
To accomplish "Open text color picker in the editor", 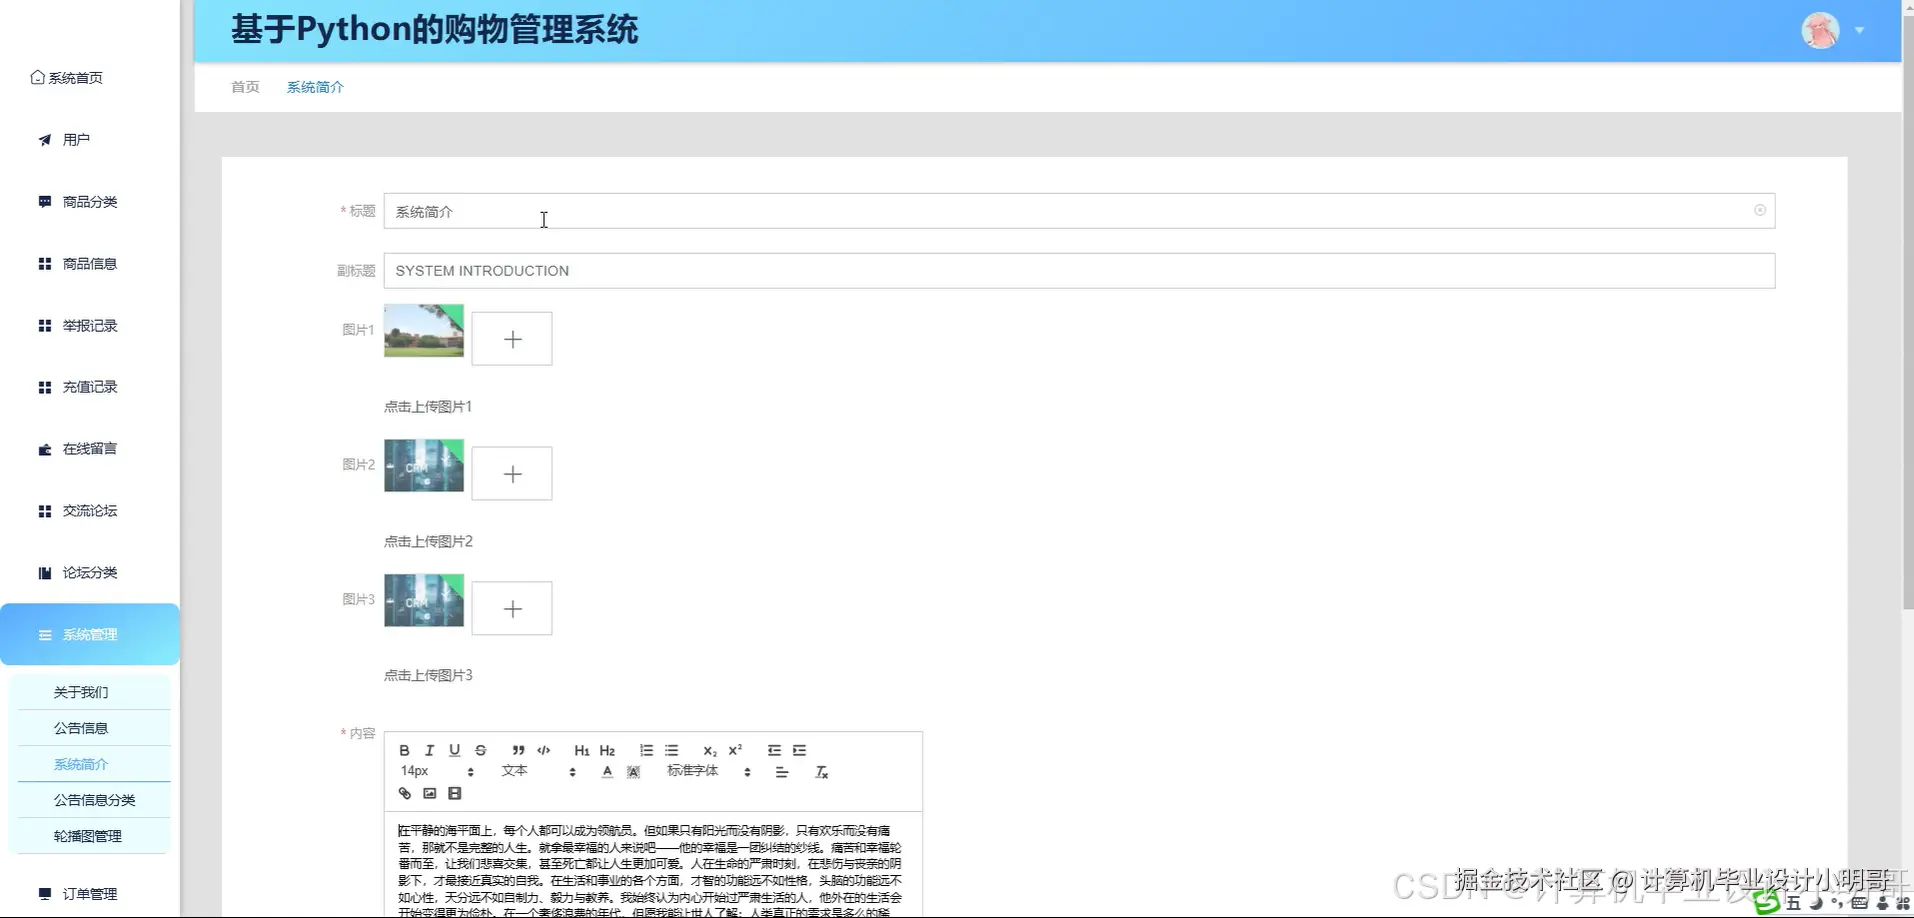I will pos(607,771).
